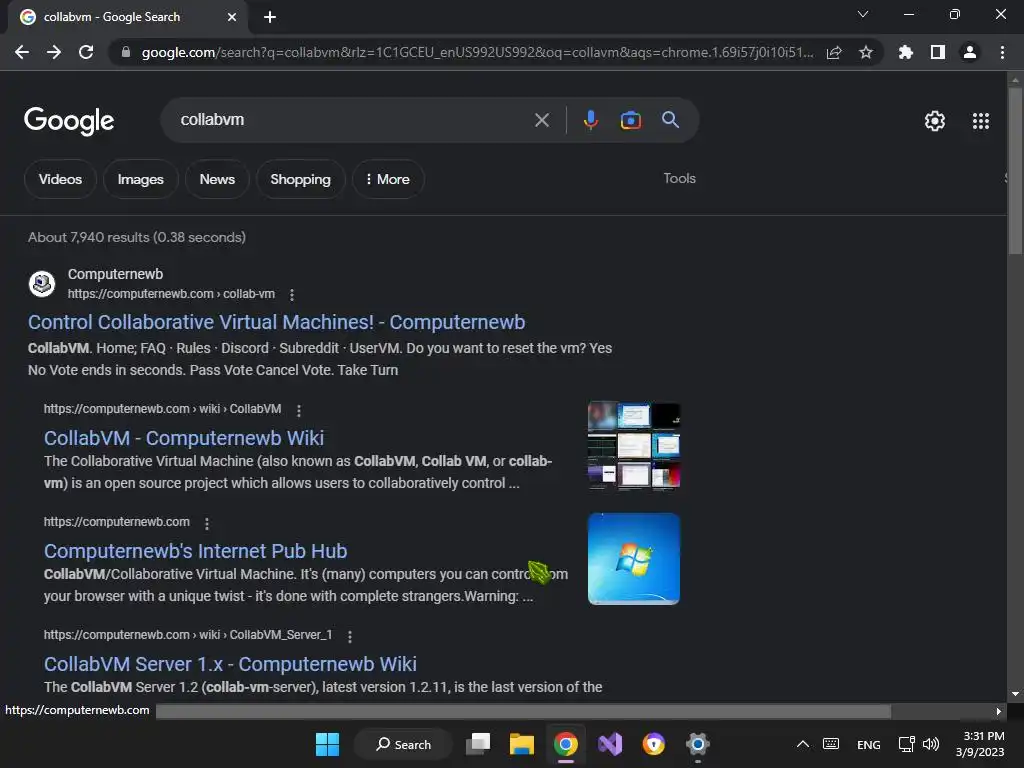Viewport: 1024px width, 768px height.
Task: Go back to the previous page
Action: click(22, 52)
